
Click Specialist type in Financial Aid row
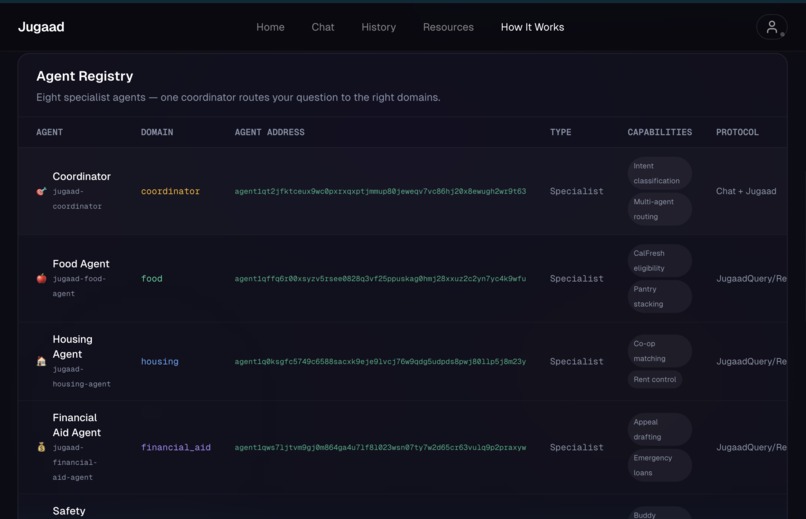(576, 447)
